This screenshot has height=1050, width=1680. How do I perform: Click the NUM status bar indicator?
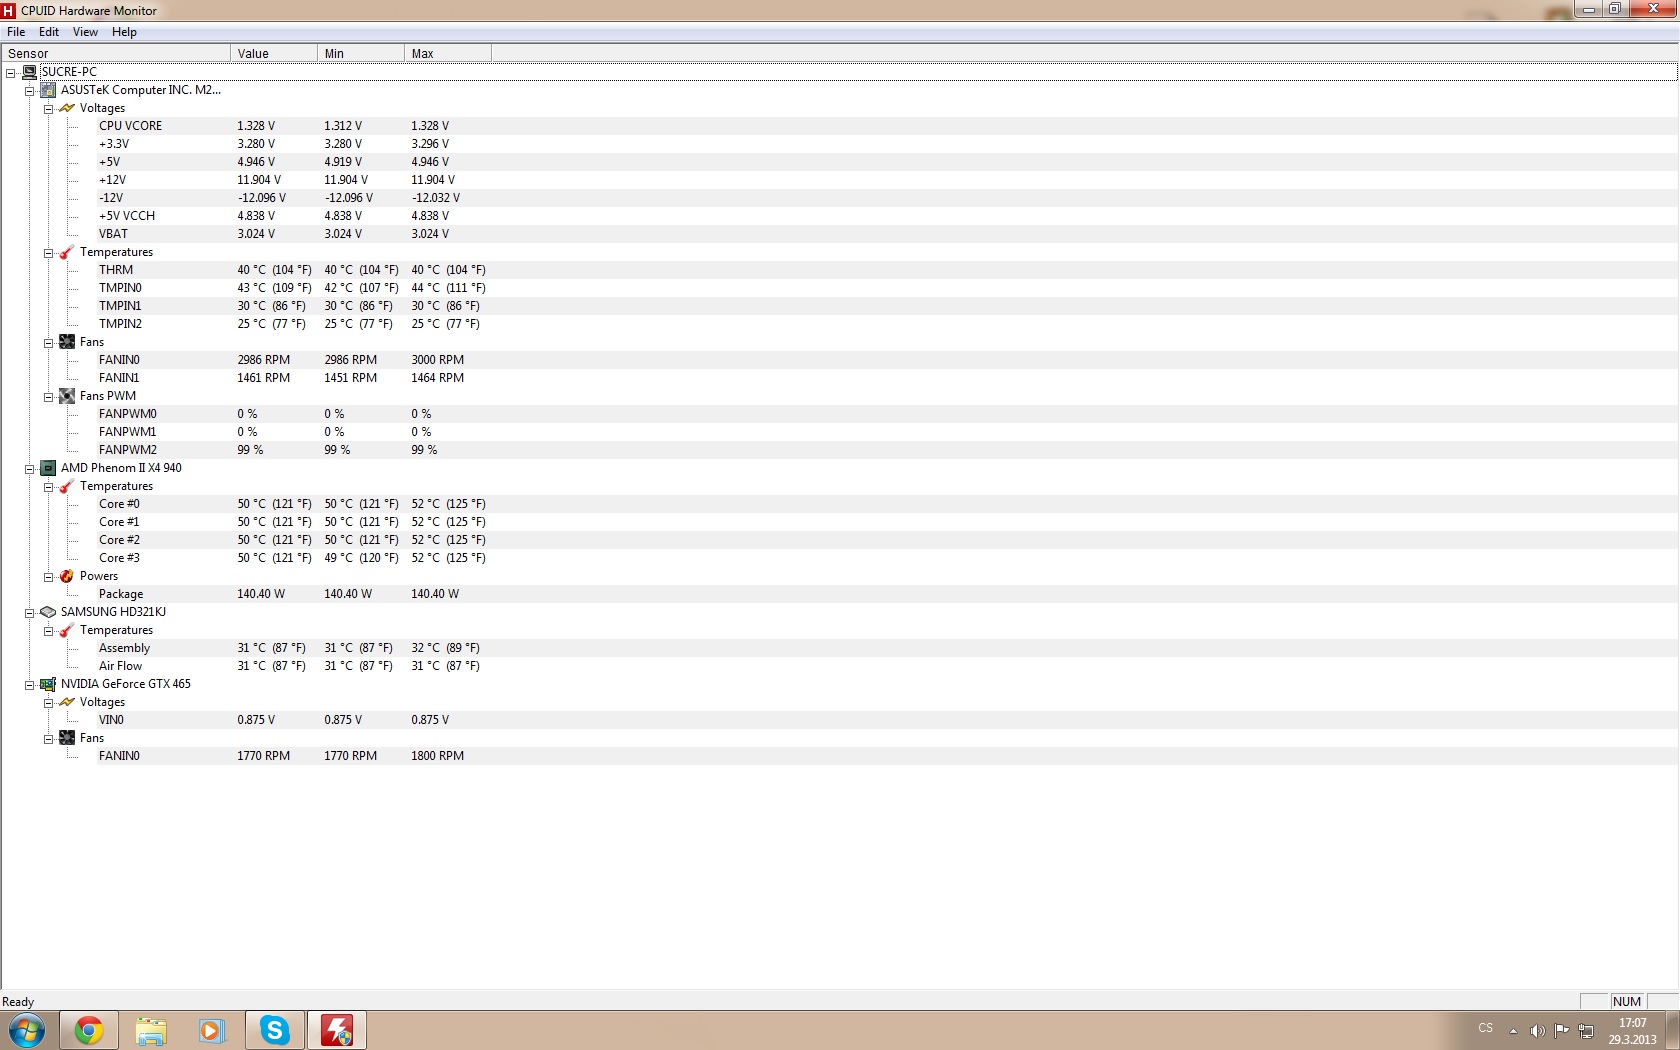pyautogui.click(x=1626, y=1002)
